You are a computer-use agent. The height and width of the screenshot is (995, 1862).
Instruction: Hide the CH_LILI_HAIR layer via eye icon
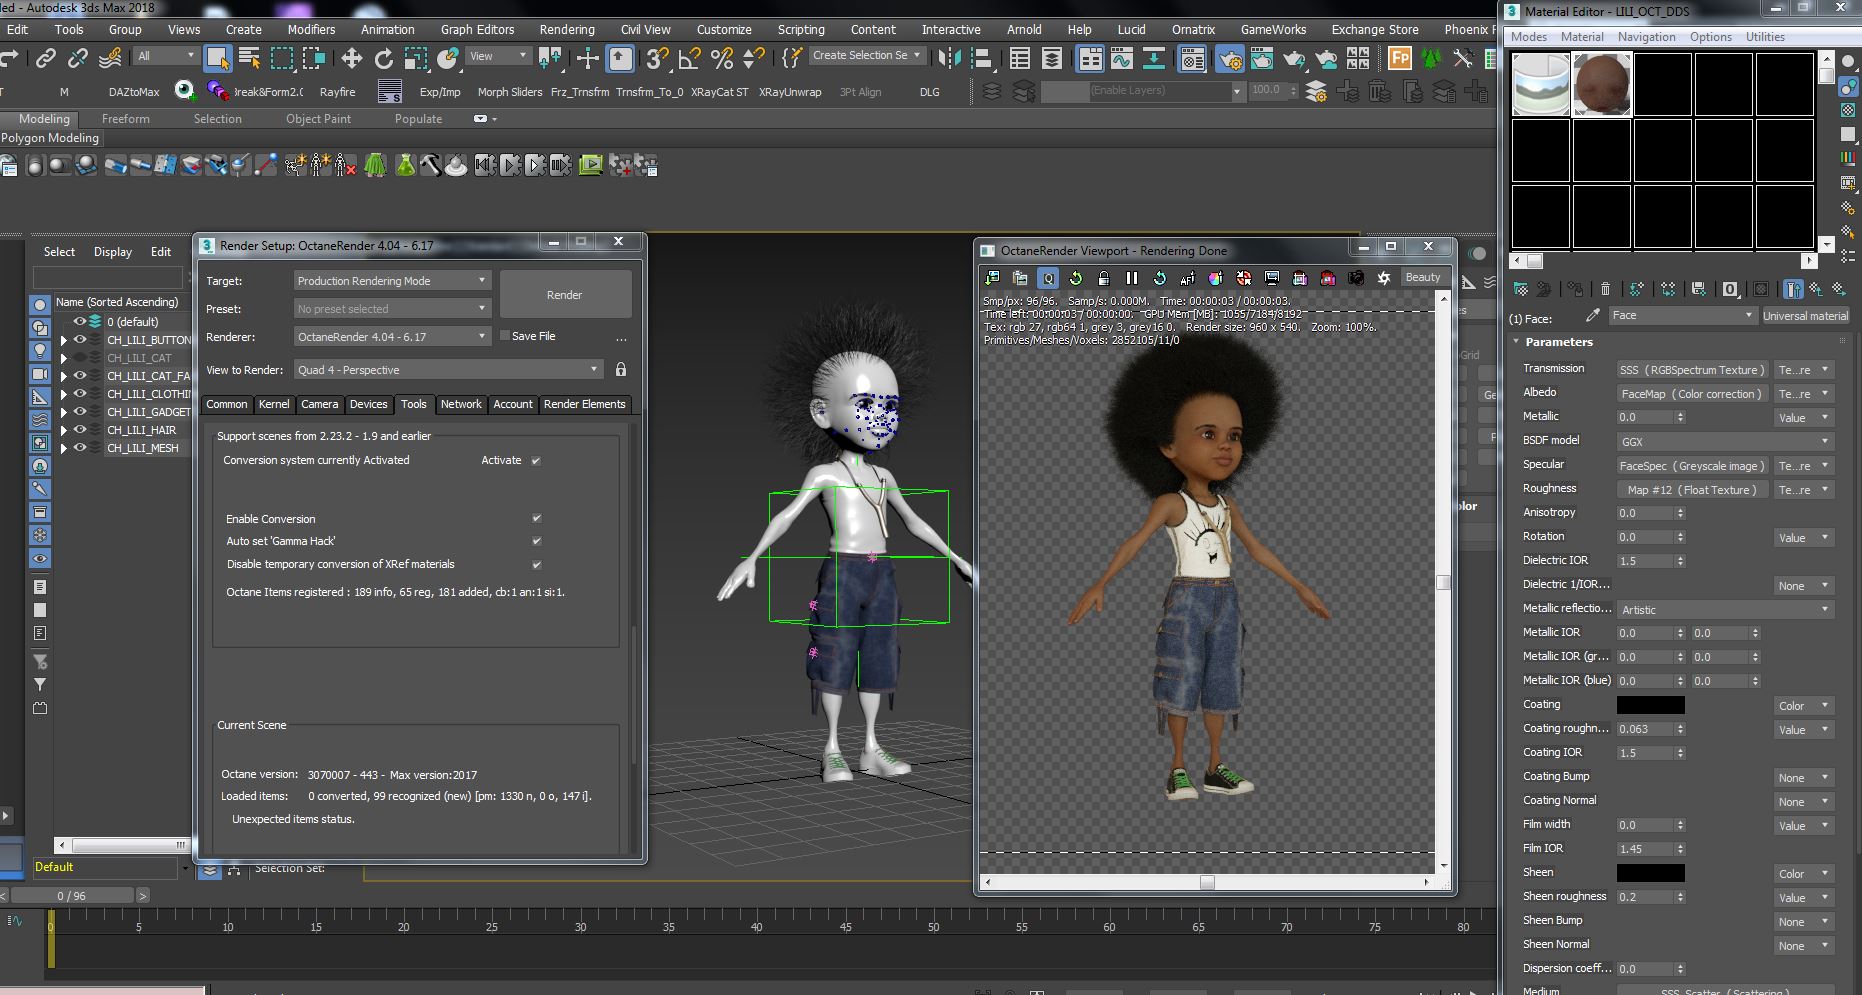click(80, 430)
